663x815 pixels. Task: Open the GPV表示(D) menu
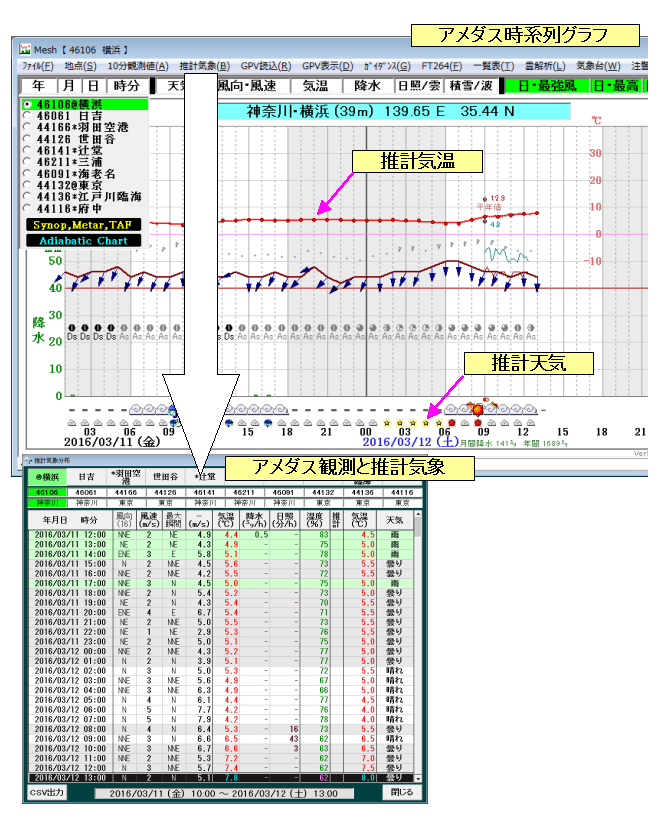click(327, 66)
